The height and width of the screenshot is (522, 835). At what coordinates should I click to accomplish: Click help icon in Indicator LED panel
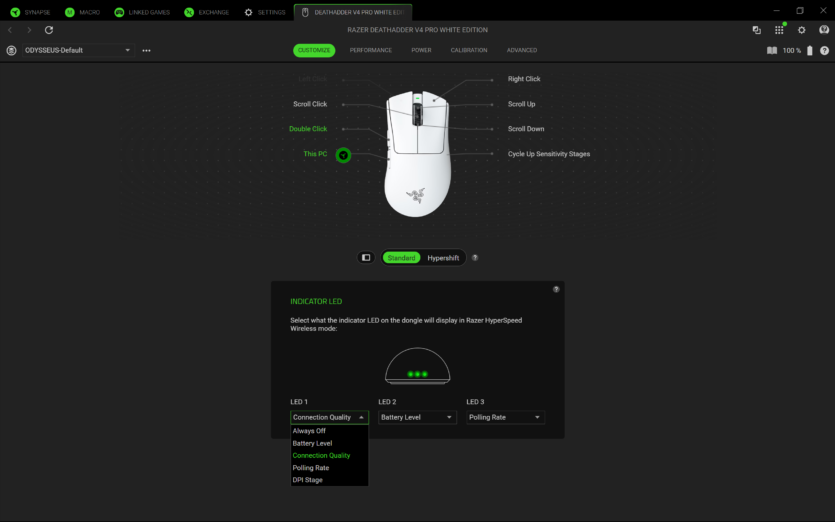[556, 289]
